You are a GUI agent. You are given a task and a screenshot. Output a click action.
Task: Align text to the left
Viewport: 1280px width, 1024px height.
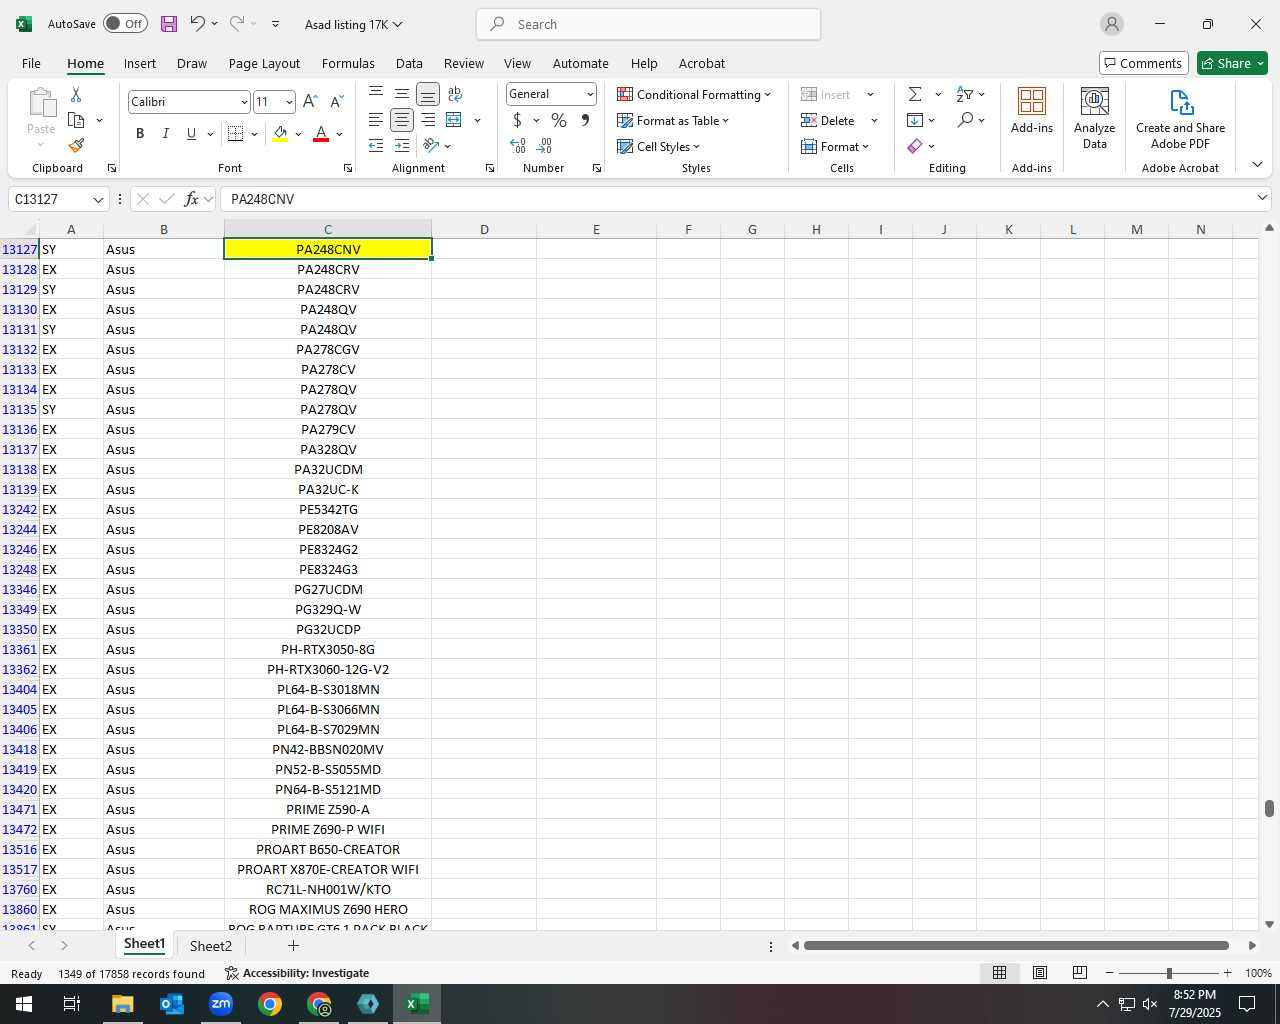pos(376,120)
